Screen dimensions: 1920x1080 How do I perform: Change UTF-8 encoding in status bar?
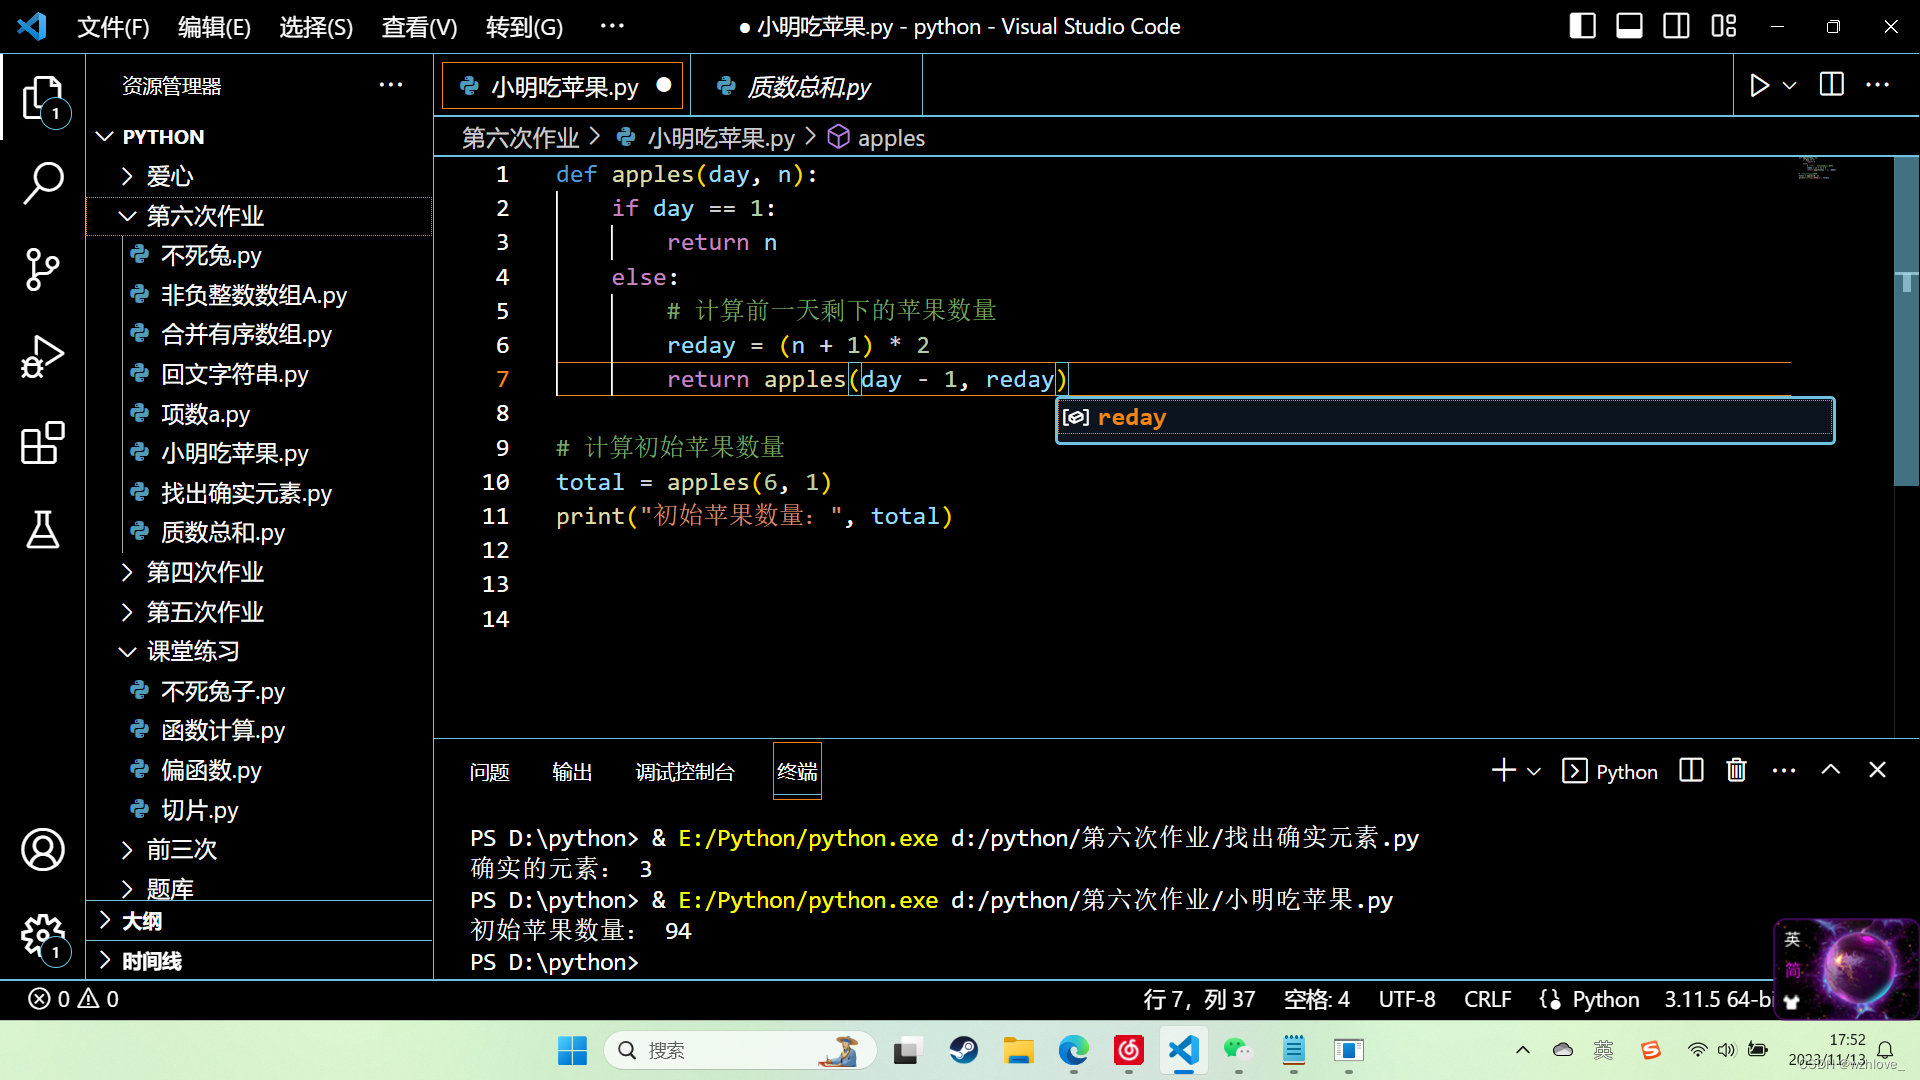click(1407, 999)
